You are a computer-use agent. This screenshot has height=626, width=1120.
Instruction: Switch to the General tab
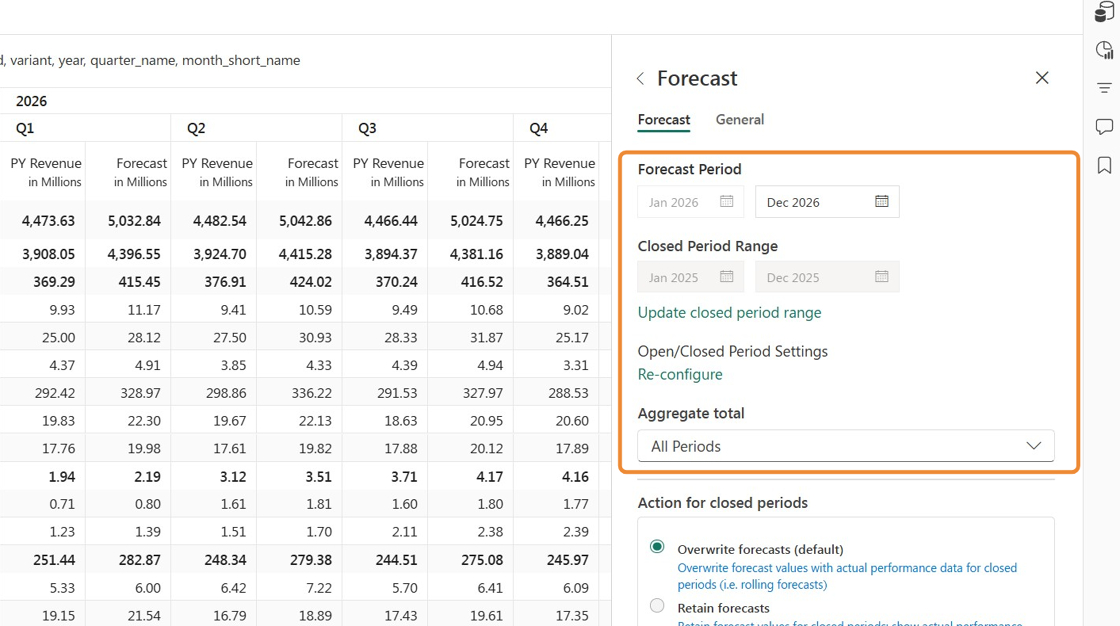pos(739,119)
